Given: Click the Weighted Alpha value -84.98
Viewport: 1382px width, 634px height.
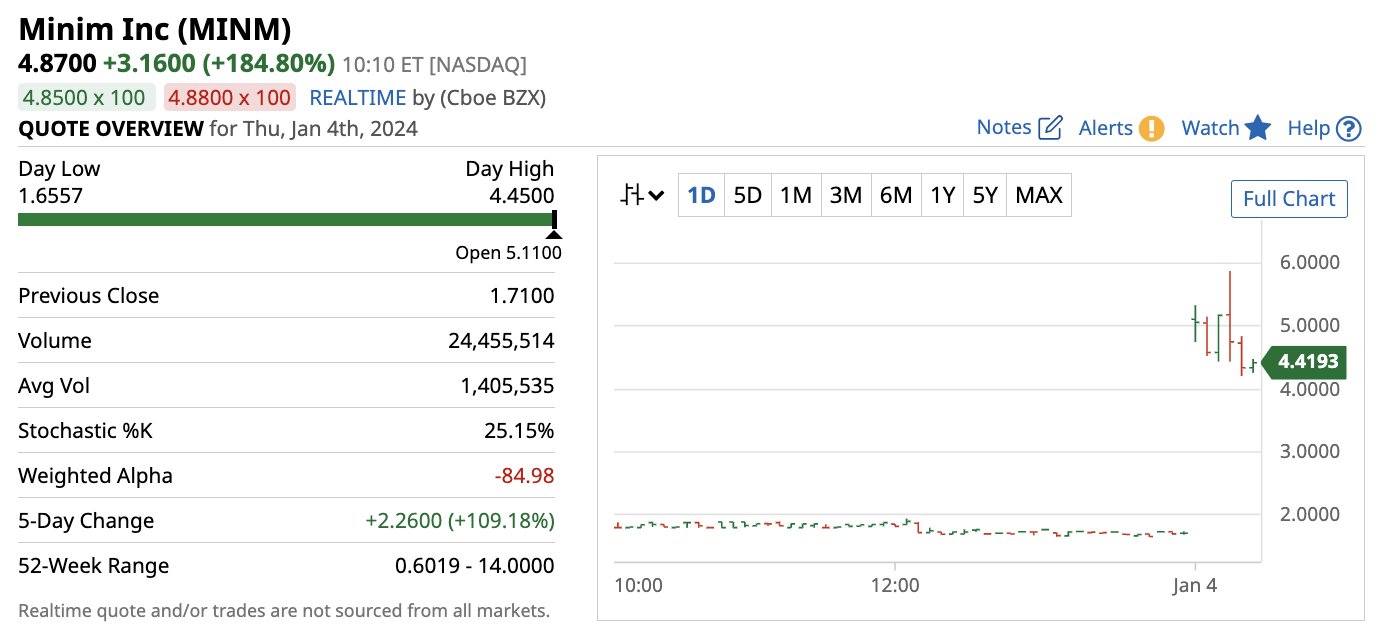Looking at the screenshot, I should coord(525,476).
